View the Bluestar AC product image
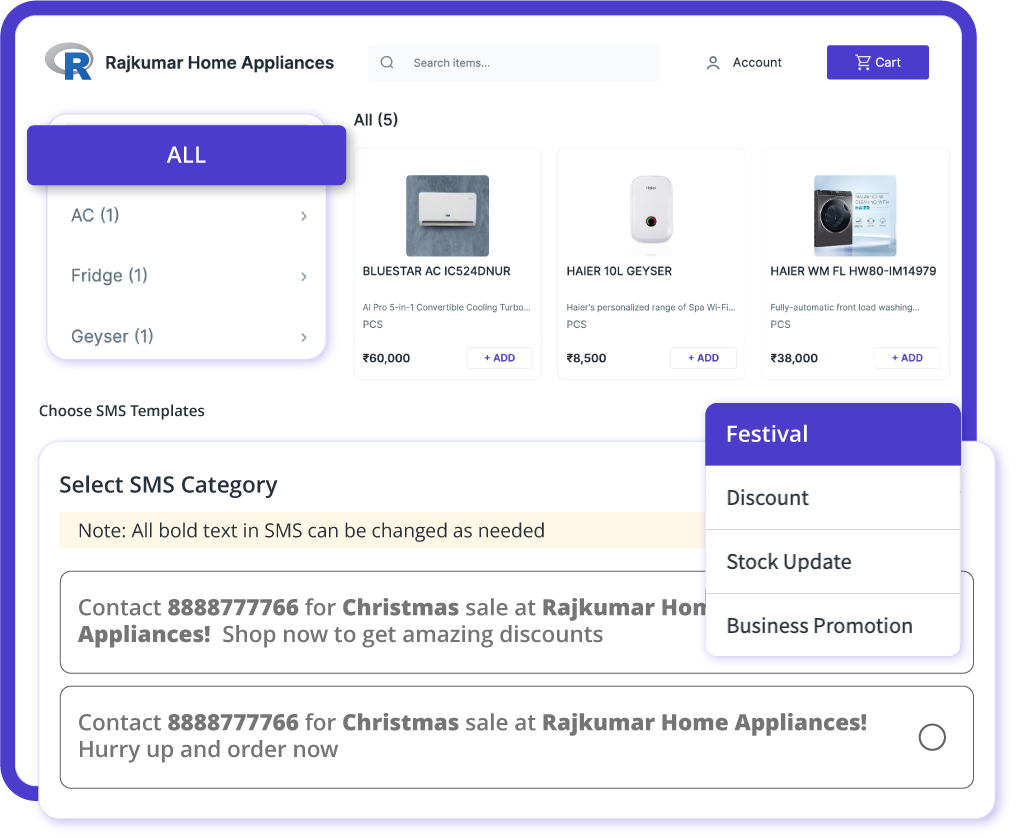 (447, 215)
